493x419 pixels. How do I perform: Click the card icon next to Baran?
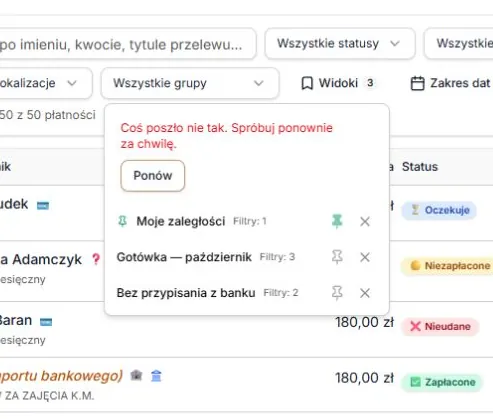(46, 322)
